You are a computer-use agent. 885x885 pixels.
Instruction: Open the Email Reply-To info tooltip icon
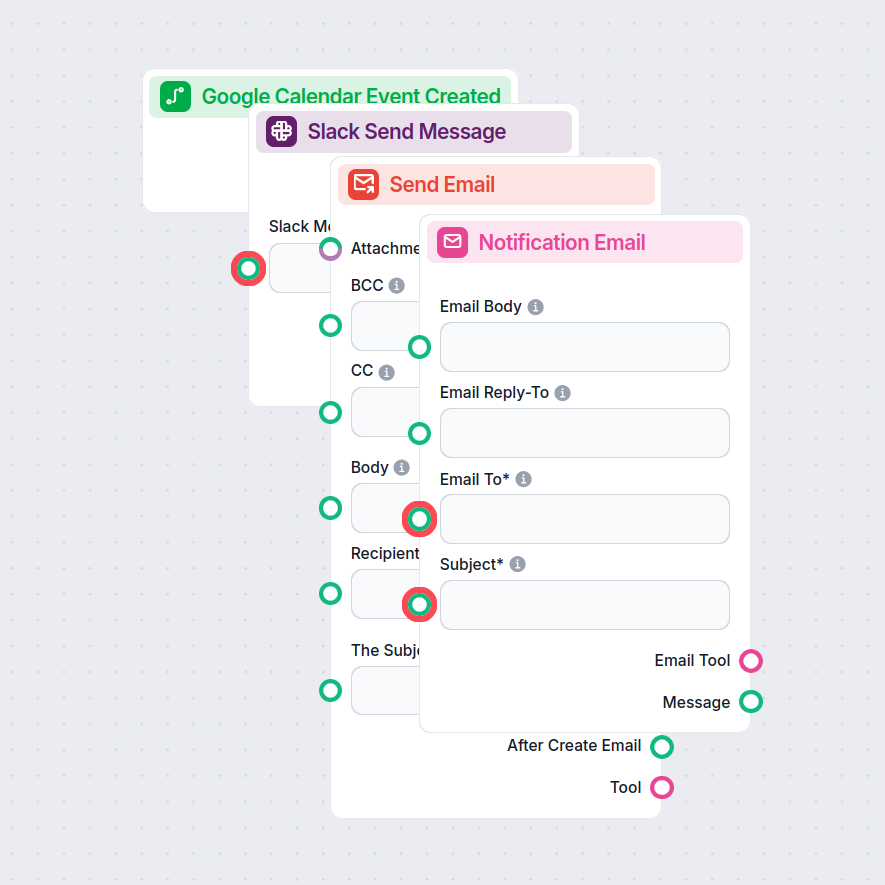(562, 393)
